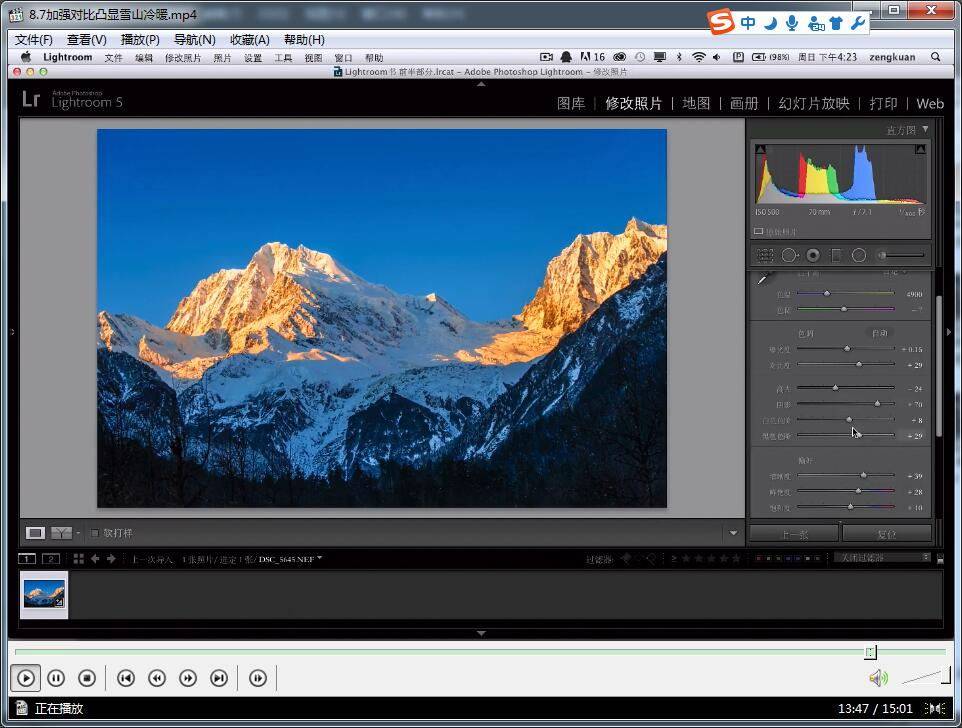The image size is (962, 728).
Task: Adjust the exposure slider handle
Action: point(847,348)
